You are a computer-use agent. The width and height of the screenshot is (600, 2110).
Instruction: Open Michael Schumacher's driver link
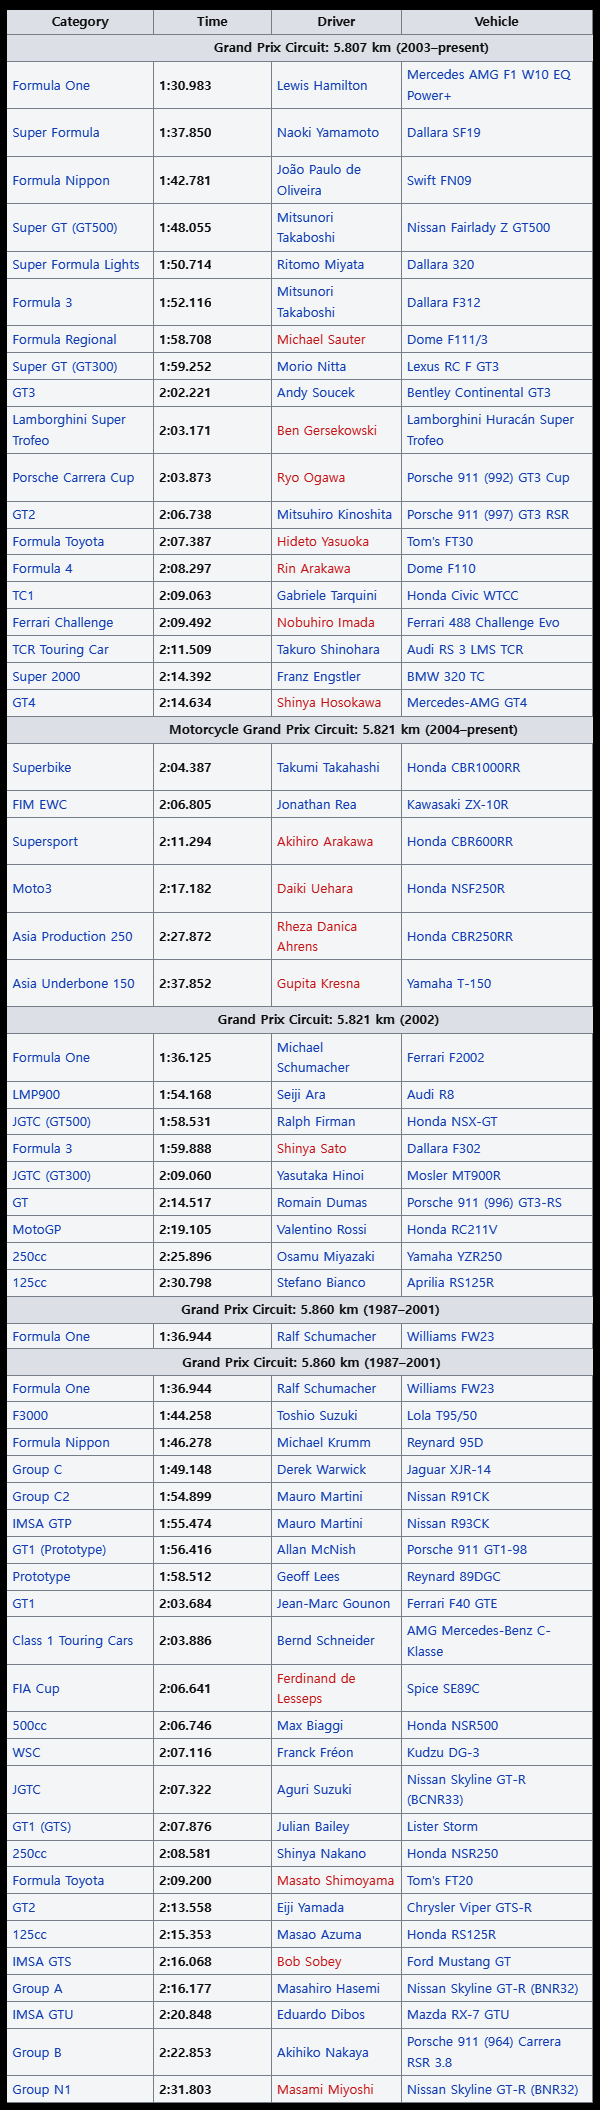pos(313,1058)
